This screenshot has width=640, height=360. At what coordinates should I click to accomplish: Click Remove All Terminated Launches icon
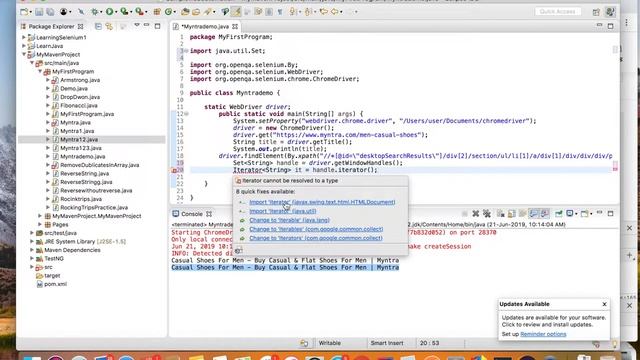pos(487,213)
